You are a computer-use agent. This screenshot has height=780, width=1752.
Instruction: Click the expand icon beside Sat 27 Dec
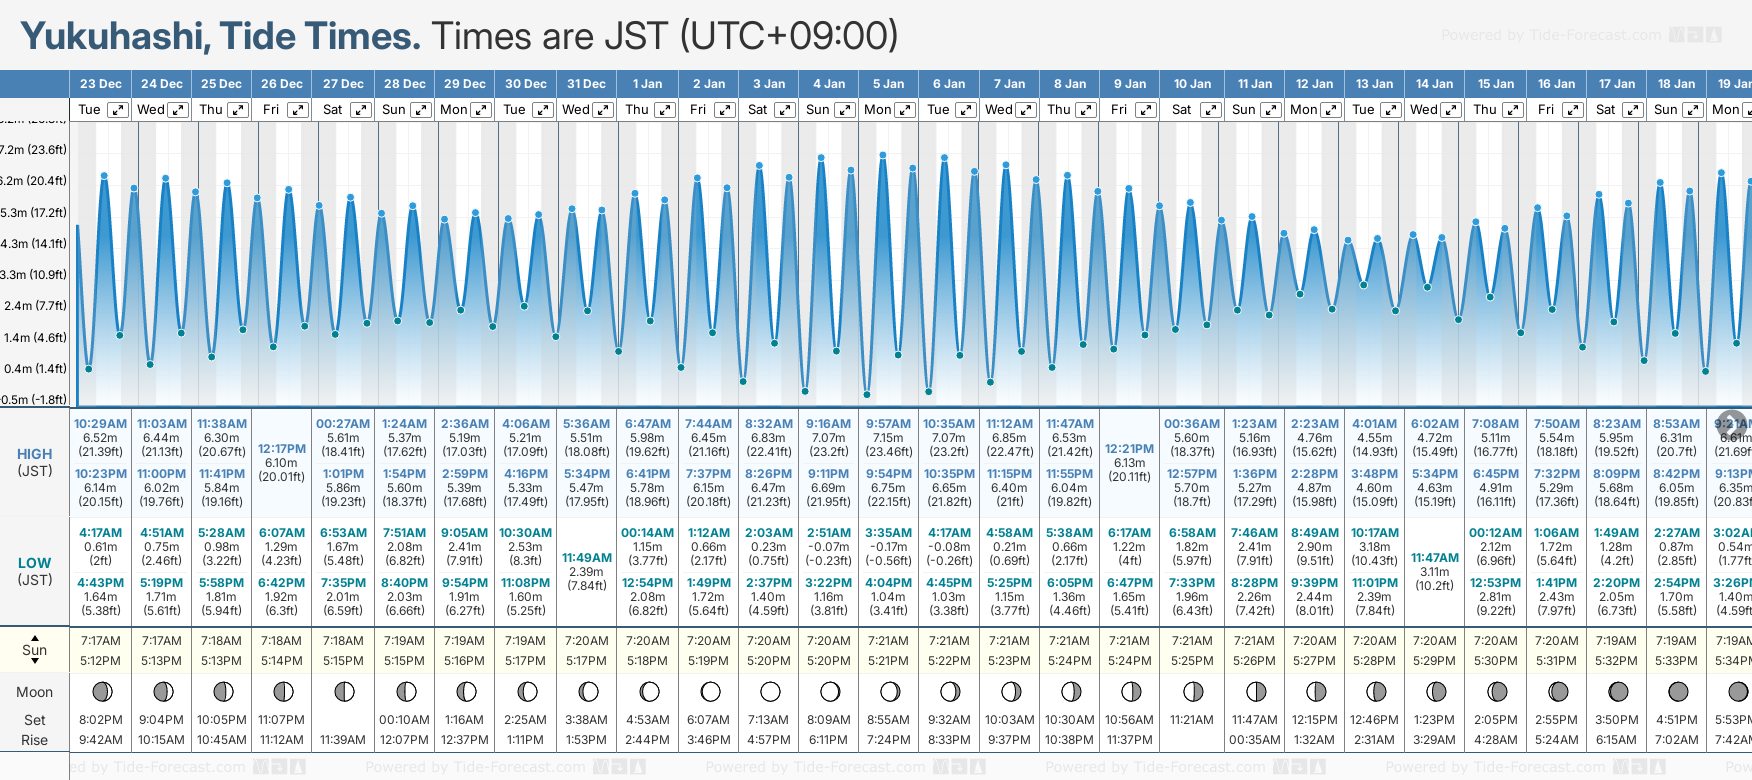(361, 110)
